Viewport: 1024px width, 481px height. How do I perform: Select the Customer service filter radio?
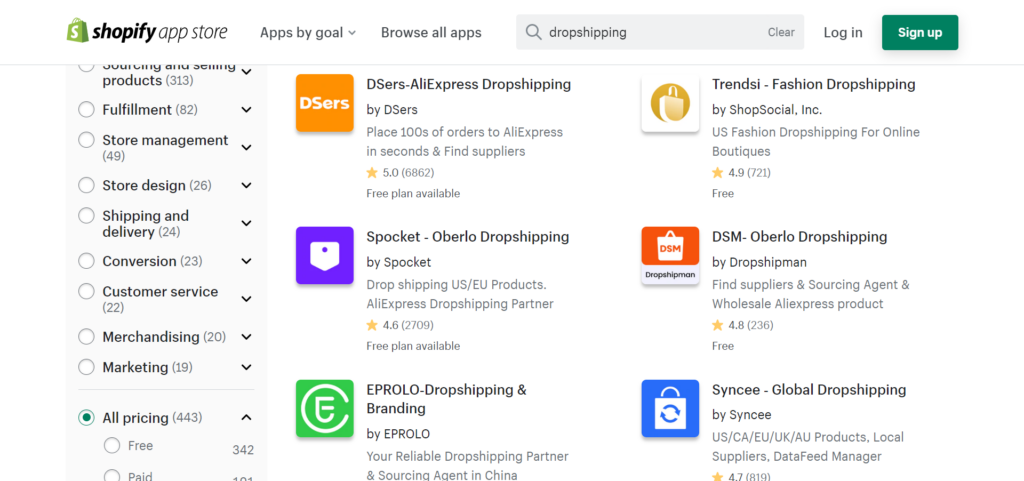[86, 291]
